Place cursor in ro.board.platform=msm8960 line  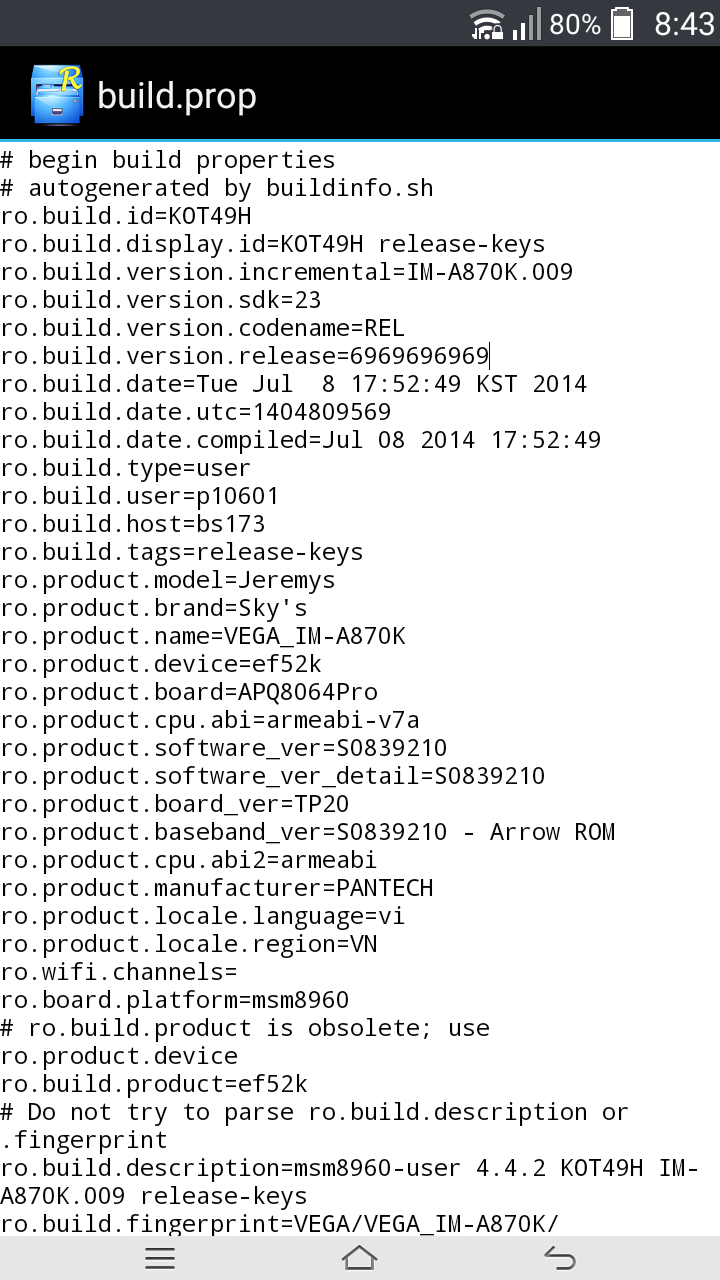pyautogui.click(x=175, y=1000)
